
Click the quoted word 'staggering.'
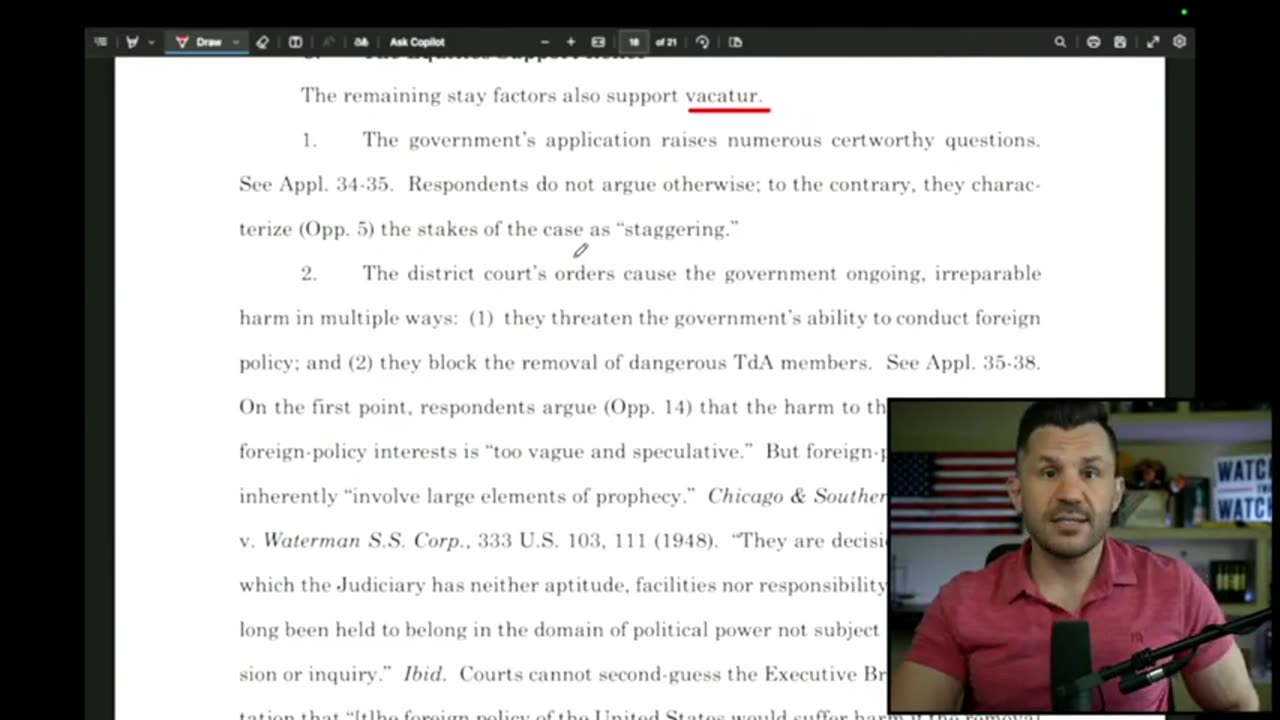click(x=678, y=229)
